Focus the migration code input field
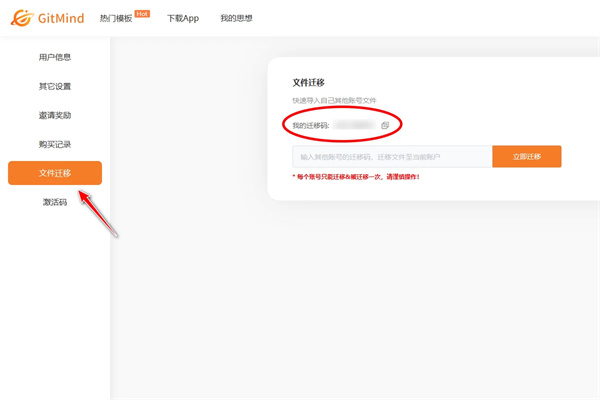 pyautogui.click(x=392, y=157)
